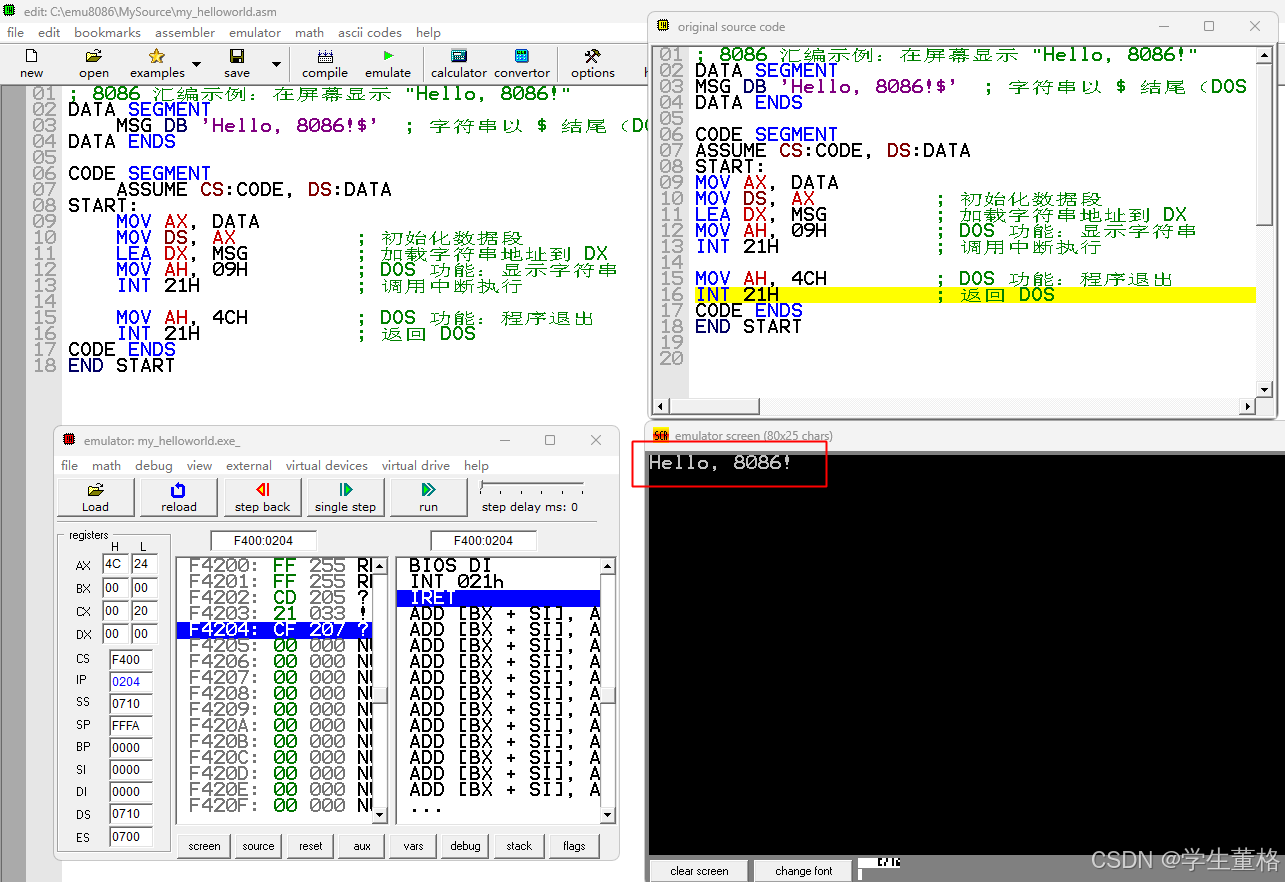Viewport: 1285px width, 882px height.
Task: Open the external menu in emulator
Action: click(249, 465)
